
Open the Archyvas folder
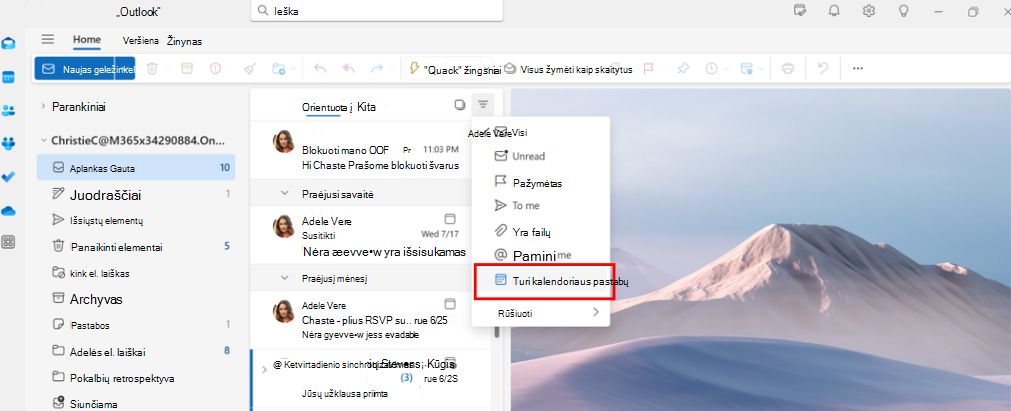coord(136,299)
